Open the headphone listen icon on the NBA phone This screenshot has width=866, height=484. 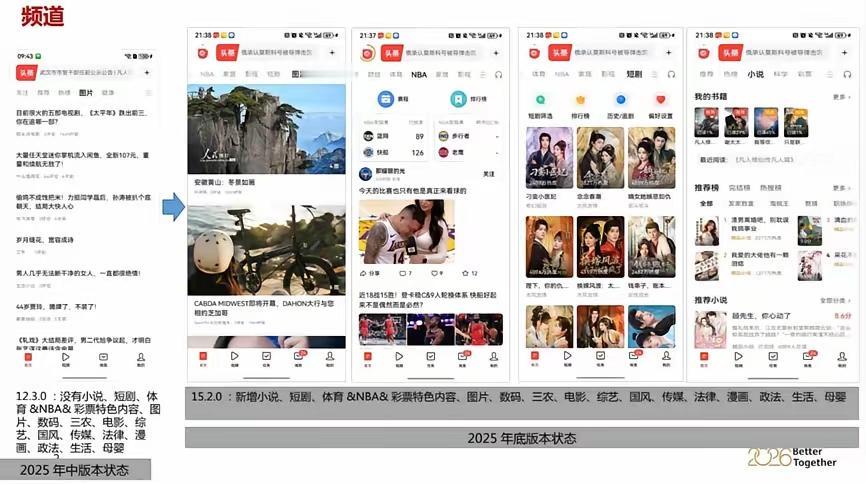tap(499, 75)
